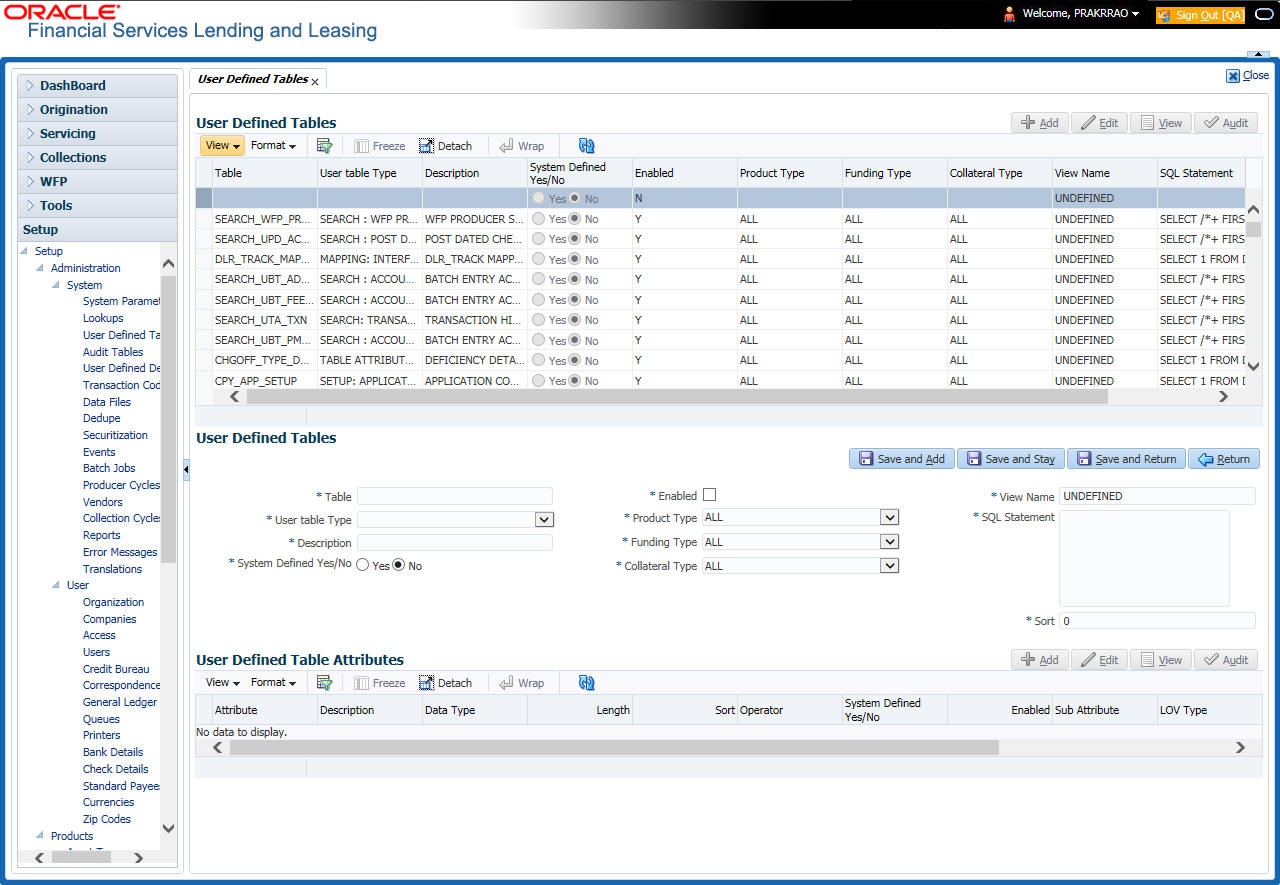Select Yes for System Defined in the form
Image resolution: width=1280 pixels, height=885 pixels.
pos(363,565)
